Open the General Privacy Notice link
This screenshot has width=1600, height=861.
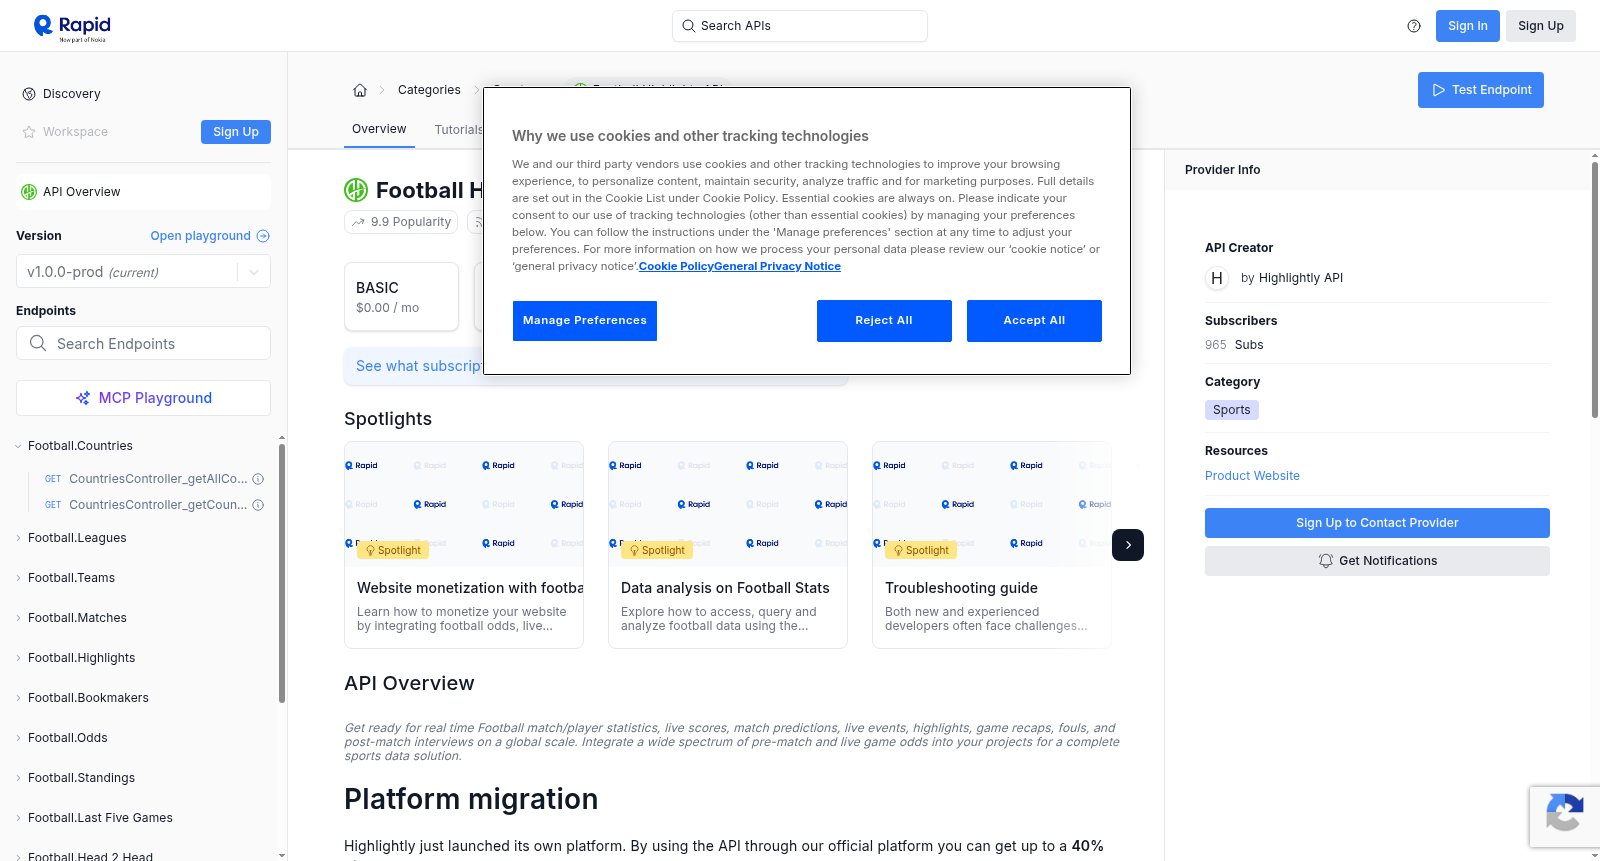[778, 266]
